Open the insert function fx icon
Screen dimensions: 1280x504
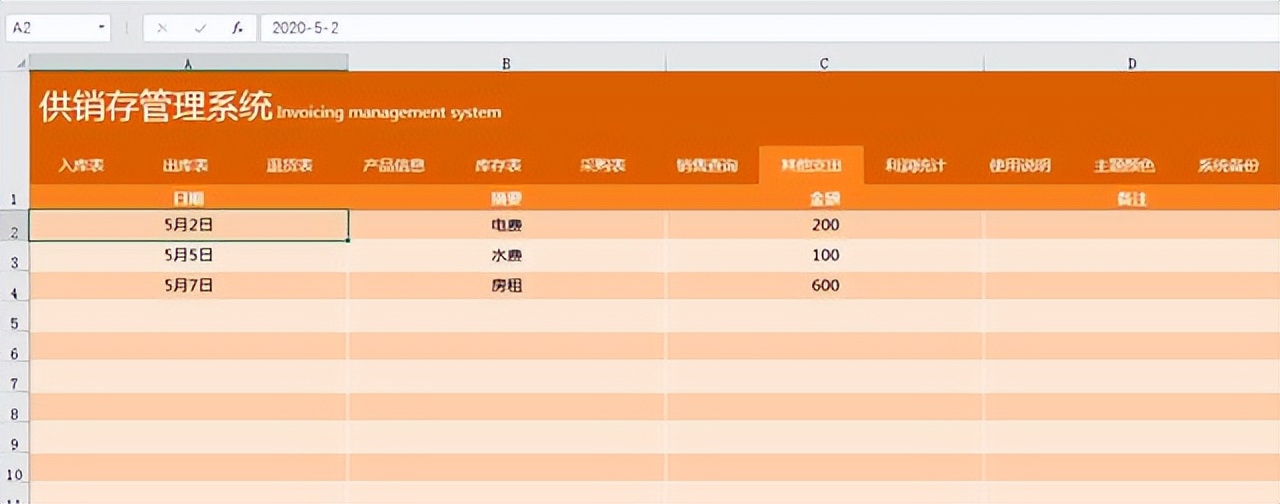coord(237,28)
